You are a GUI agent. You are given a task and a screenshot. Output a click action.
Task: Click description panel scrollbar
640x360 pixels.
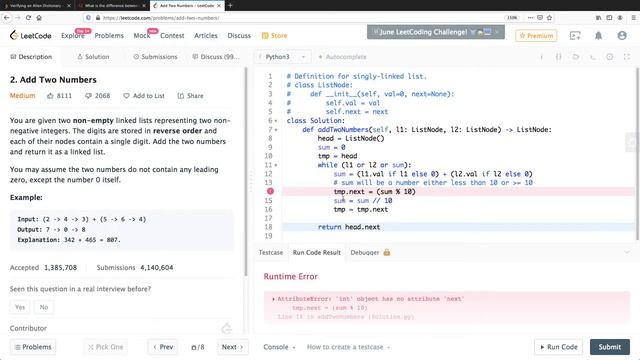pyautogui.click(x=246, y=171)
